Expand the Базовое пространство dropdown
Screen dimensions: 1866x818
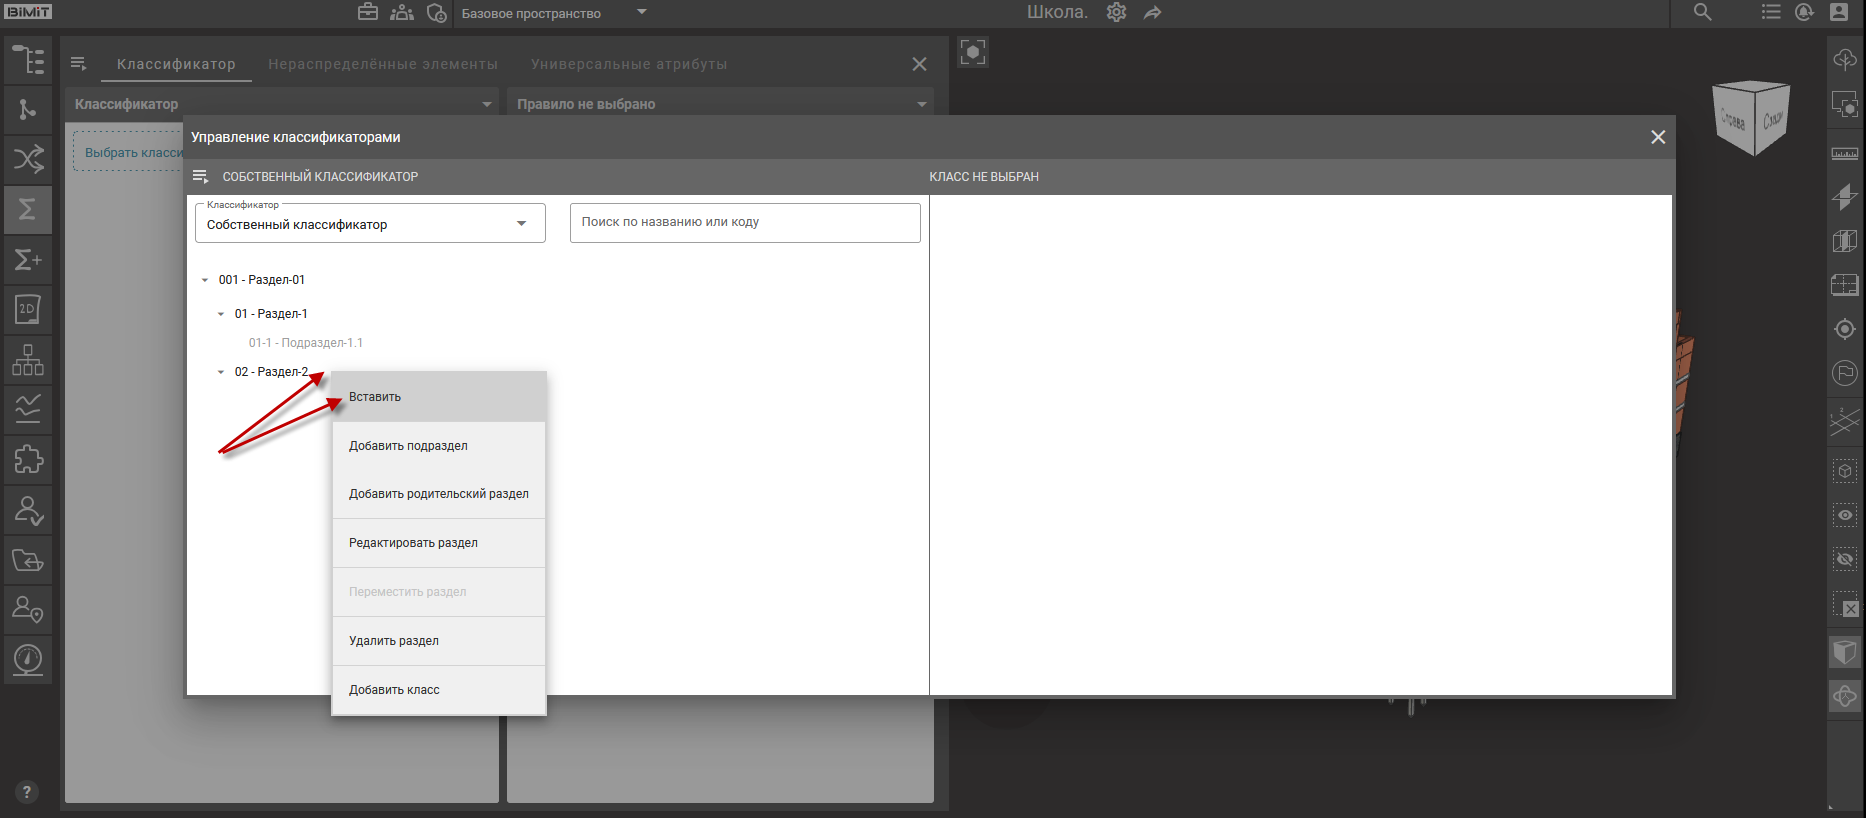pos(641,13)
